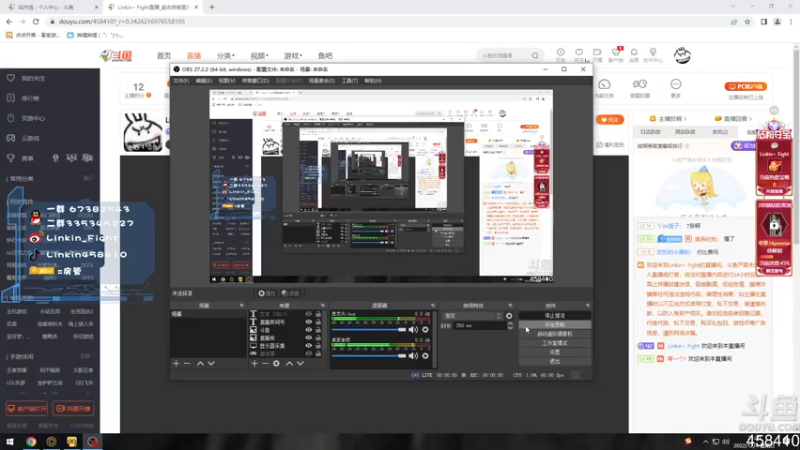The width and height of the screenshot is (800, 450).
Task: Pop out the Controls dock
Action: pyautogui.click(x=587, y=306)
